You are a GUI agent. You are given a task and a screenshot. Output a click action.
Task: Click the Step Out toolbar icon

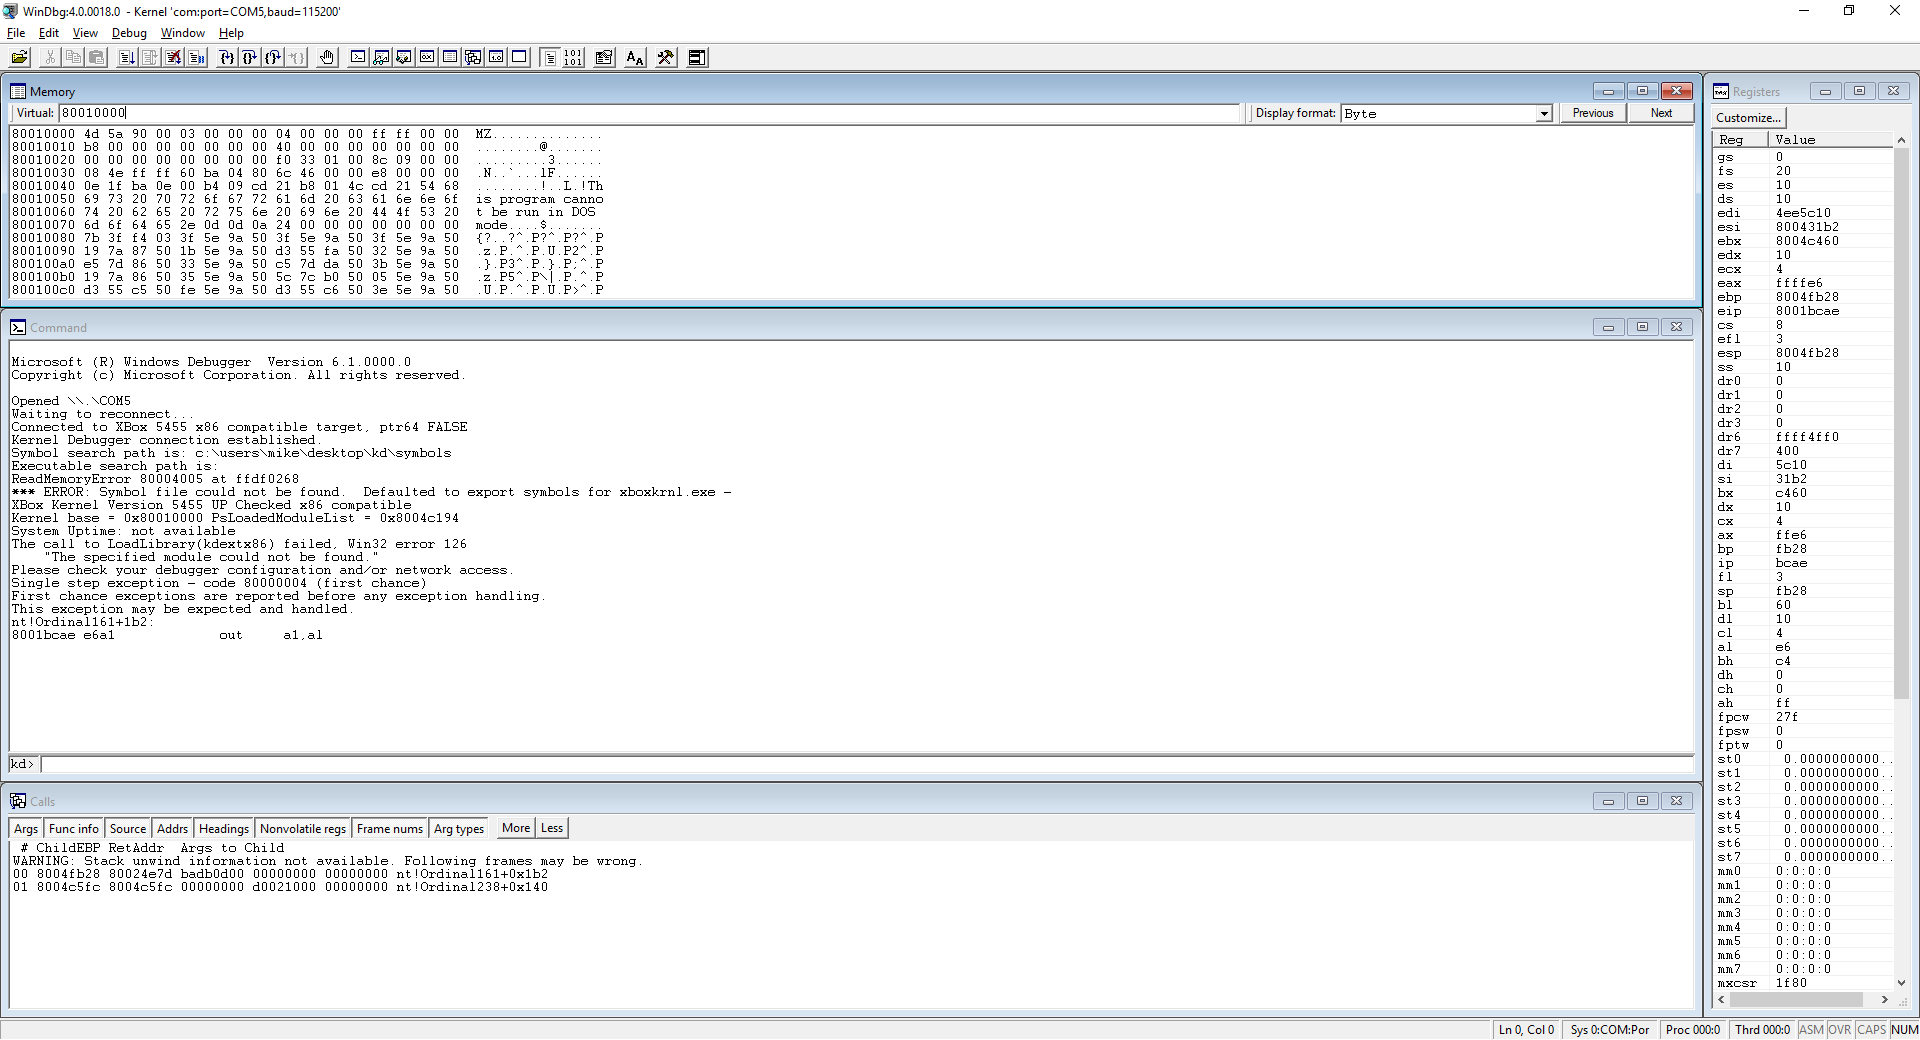[x=273, y=57]
